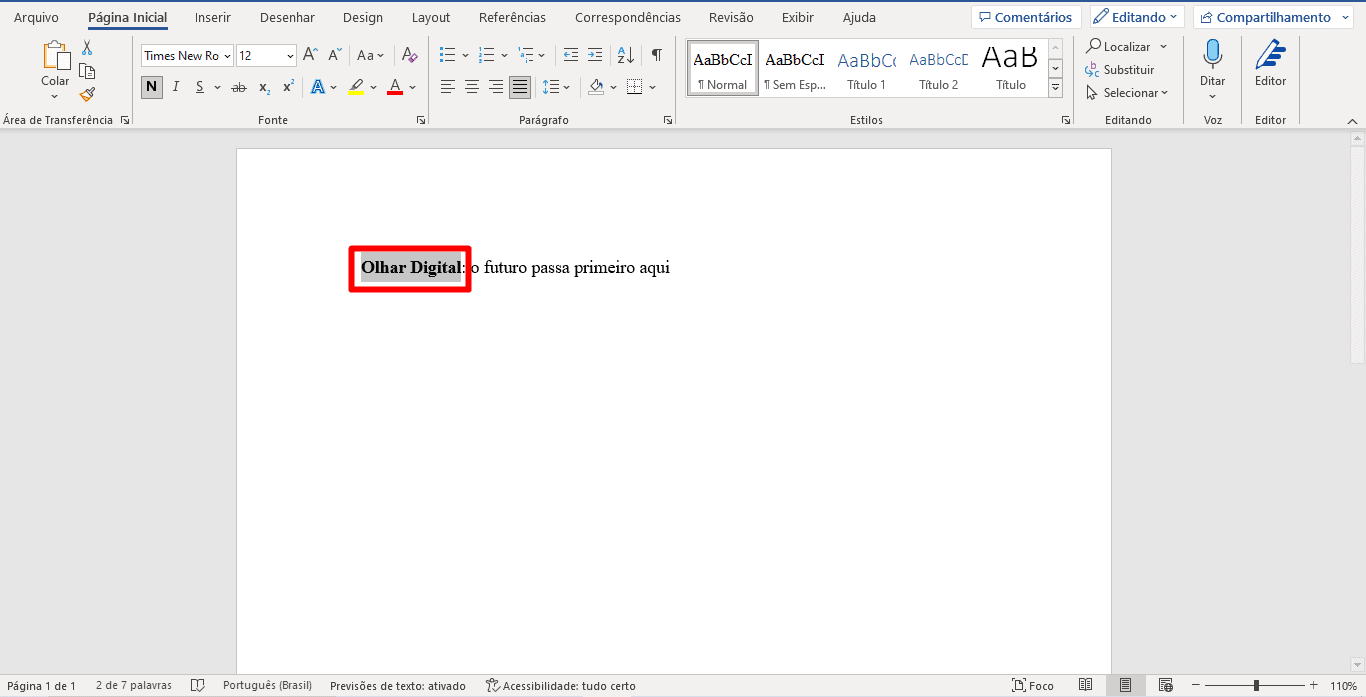Clear all formatting with eraser A icon

409,55
